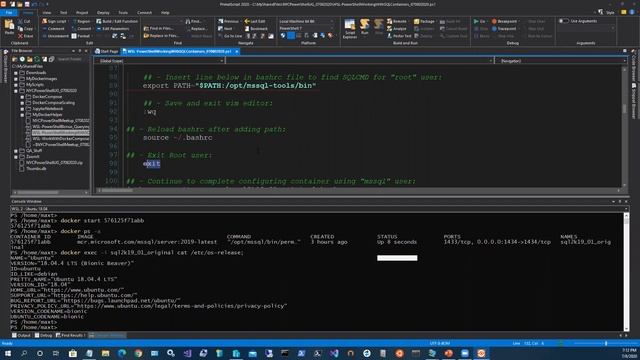Screen dimensions: 640x360
Task: Open the View ribbon tab
Action: click(x=47, y=13)
